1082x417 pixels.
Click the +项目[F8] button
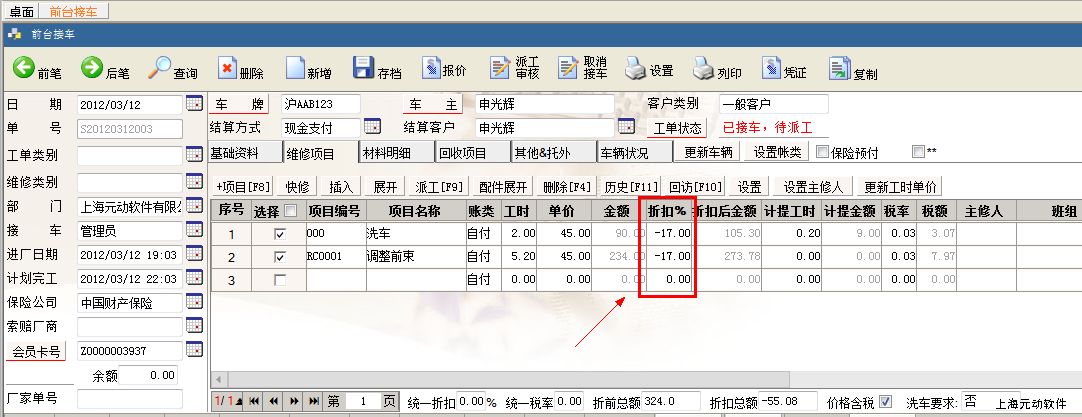click(x=243, y=187)
